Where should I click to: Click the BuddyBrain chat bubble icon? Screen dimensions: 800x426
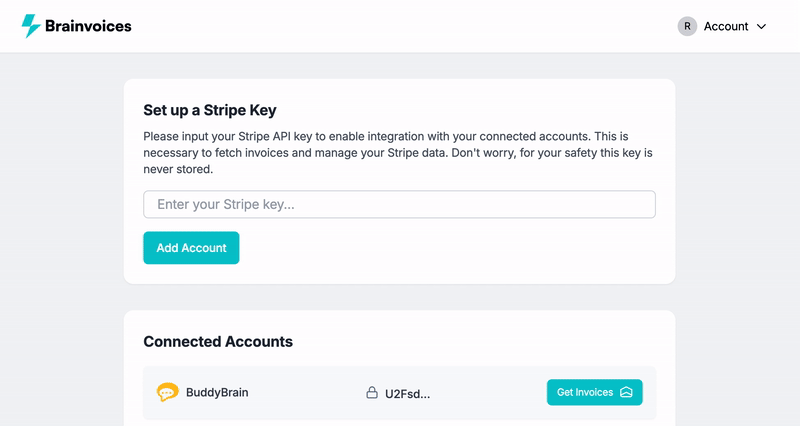[x=167, y=392]
